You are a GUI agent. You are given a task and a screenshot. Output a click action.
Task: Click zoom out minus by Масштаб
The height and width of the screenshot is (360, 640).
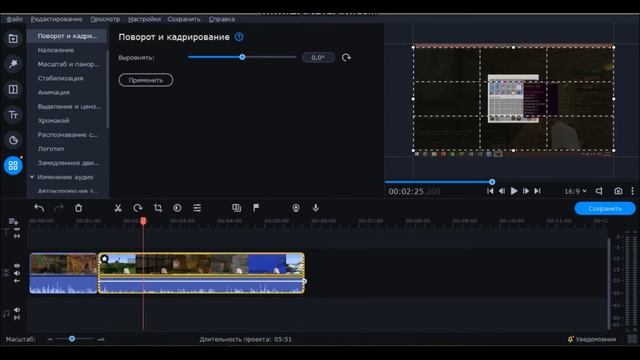point(50,339)
